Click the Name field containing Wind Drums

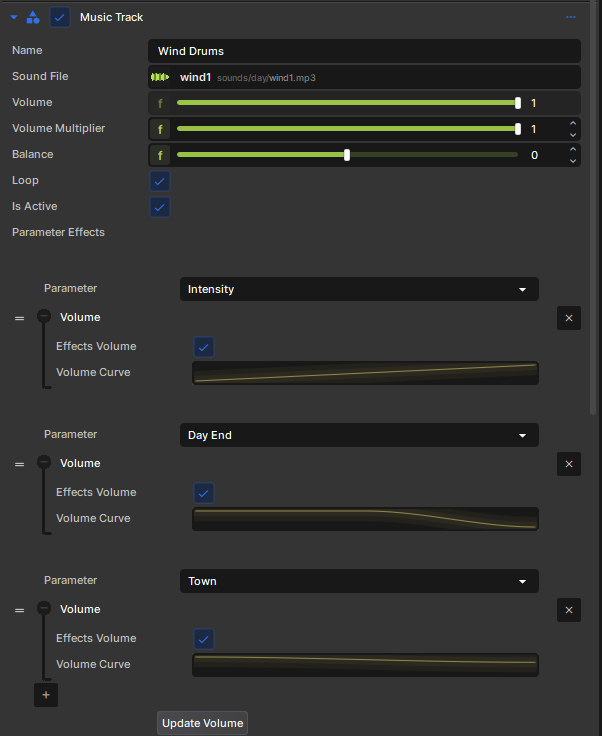pyautogui.click(x=364, y=51)
